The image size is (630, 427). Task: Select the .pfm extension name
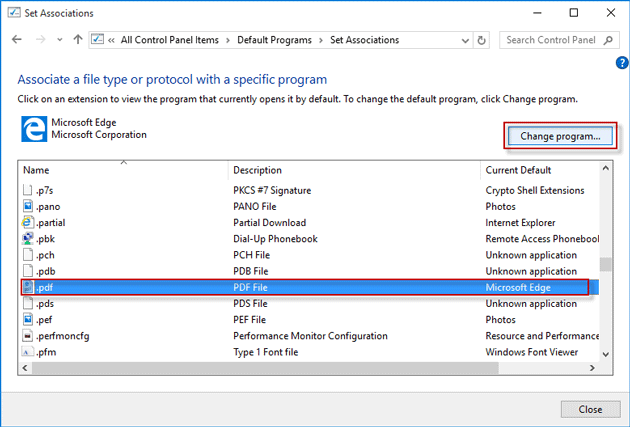coord(46,352)
